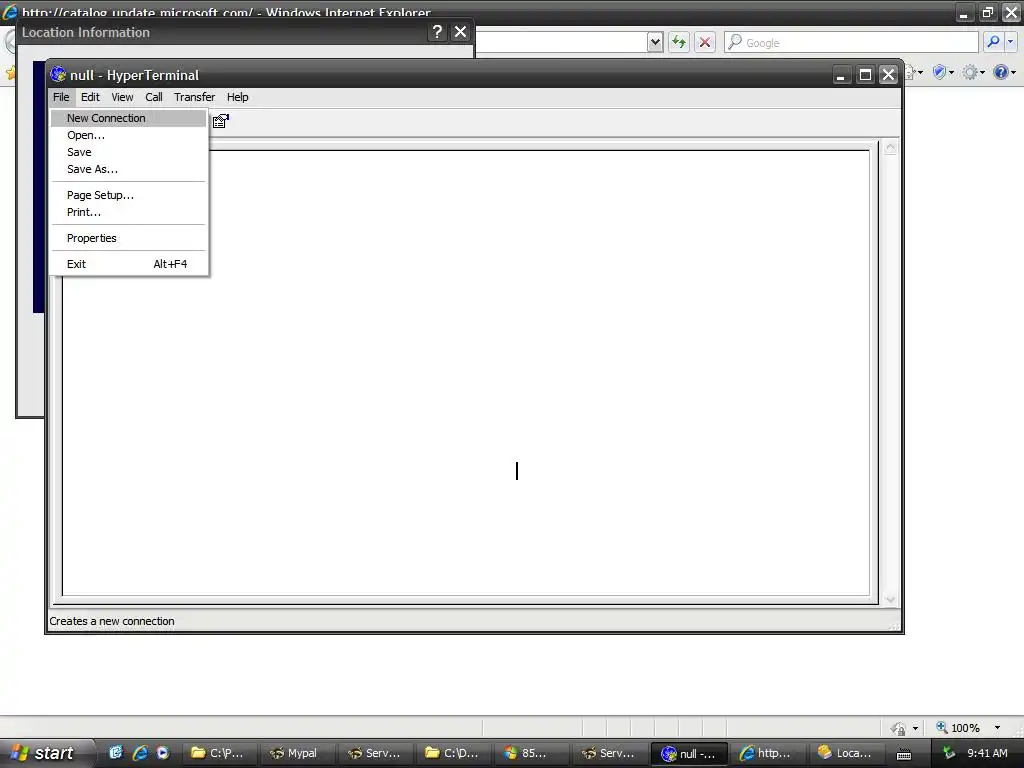Launch Windows Media Player quick launch icon
1024x768 pixels.
pyautogui.click(x=163, y=753)
